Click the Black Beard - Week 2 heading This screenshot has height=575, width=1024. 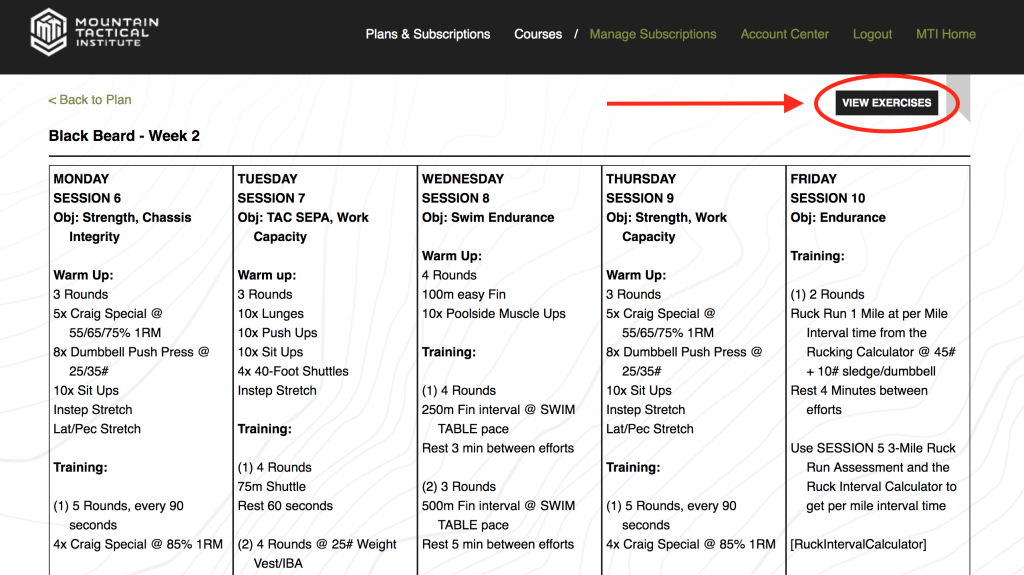coord(124,136)
